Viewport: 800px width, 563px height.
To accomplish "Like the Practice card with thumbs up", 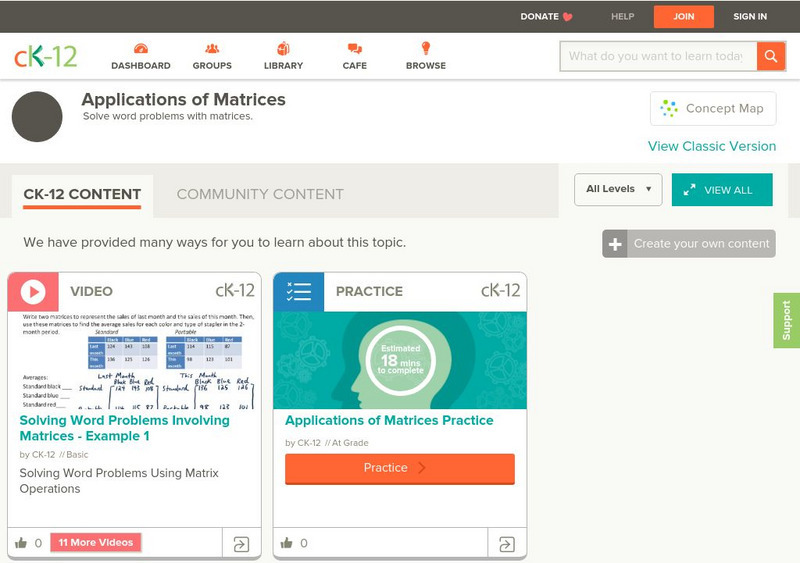I will 287,543.
